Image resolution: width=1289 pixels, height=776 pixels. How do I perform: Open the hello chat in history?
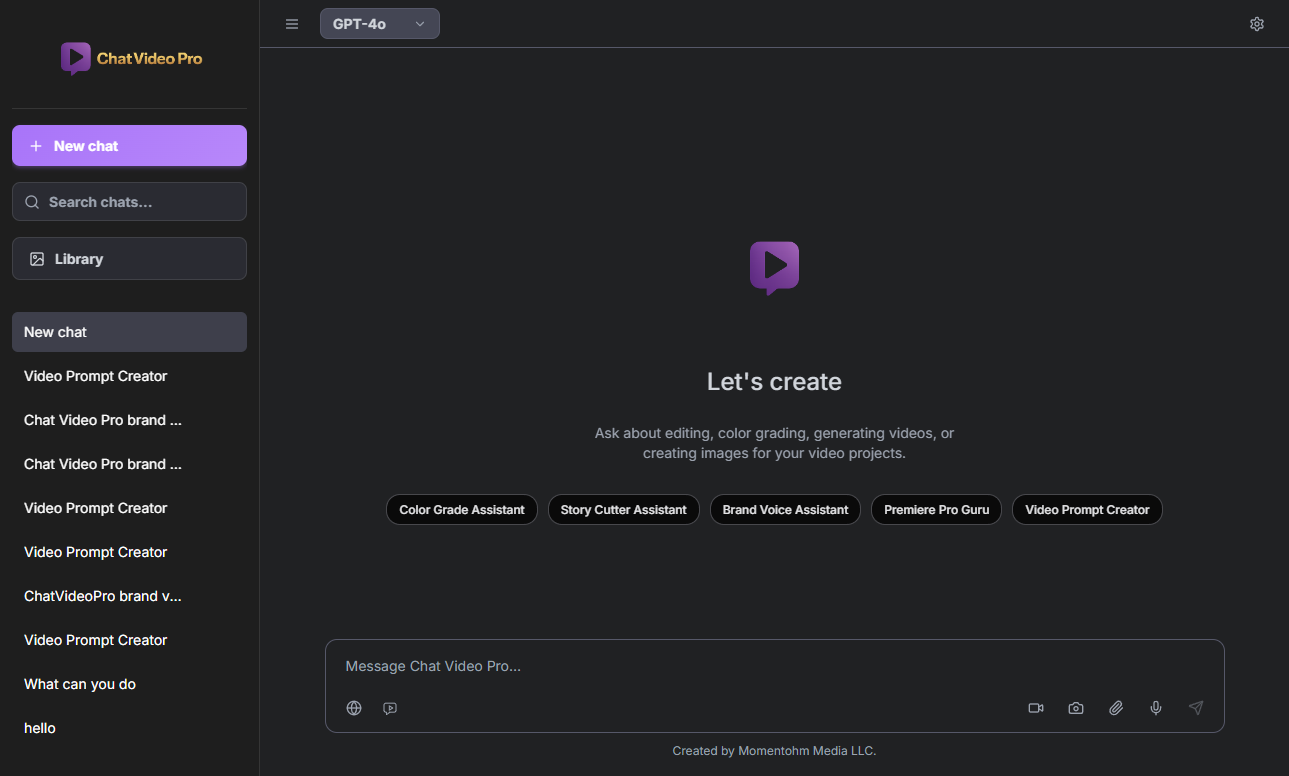pyautogui.click(x=129, y=728)
